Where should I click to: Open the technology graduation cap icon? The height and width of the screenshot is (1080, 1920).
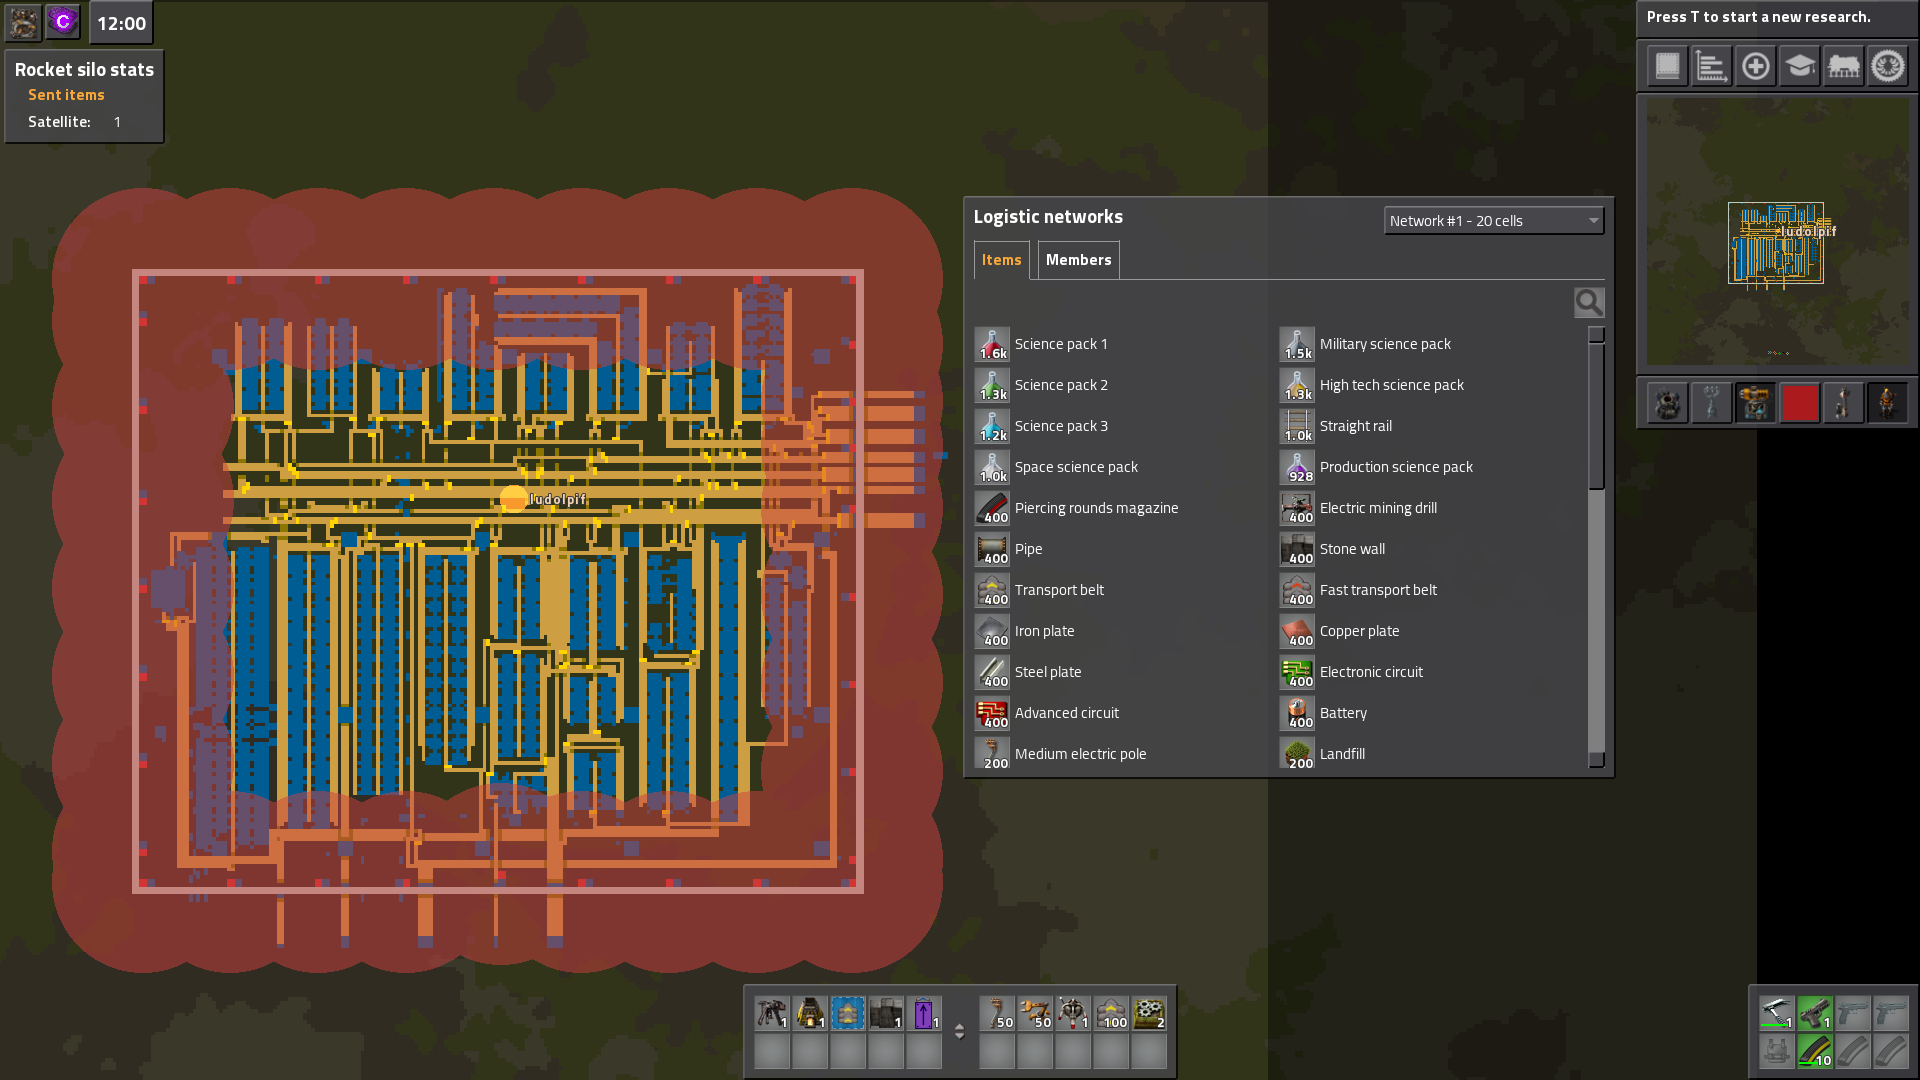coord(1799,67)
